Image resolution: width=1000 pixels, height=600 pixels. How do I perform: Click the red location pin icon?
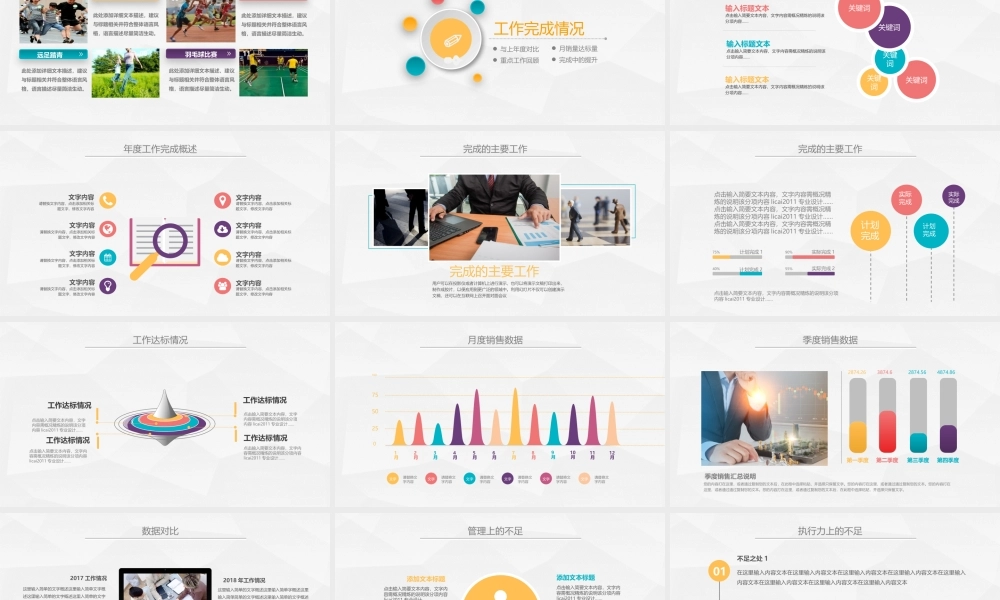pyautogui.click(x=222, y=200)
